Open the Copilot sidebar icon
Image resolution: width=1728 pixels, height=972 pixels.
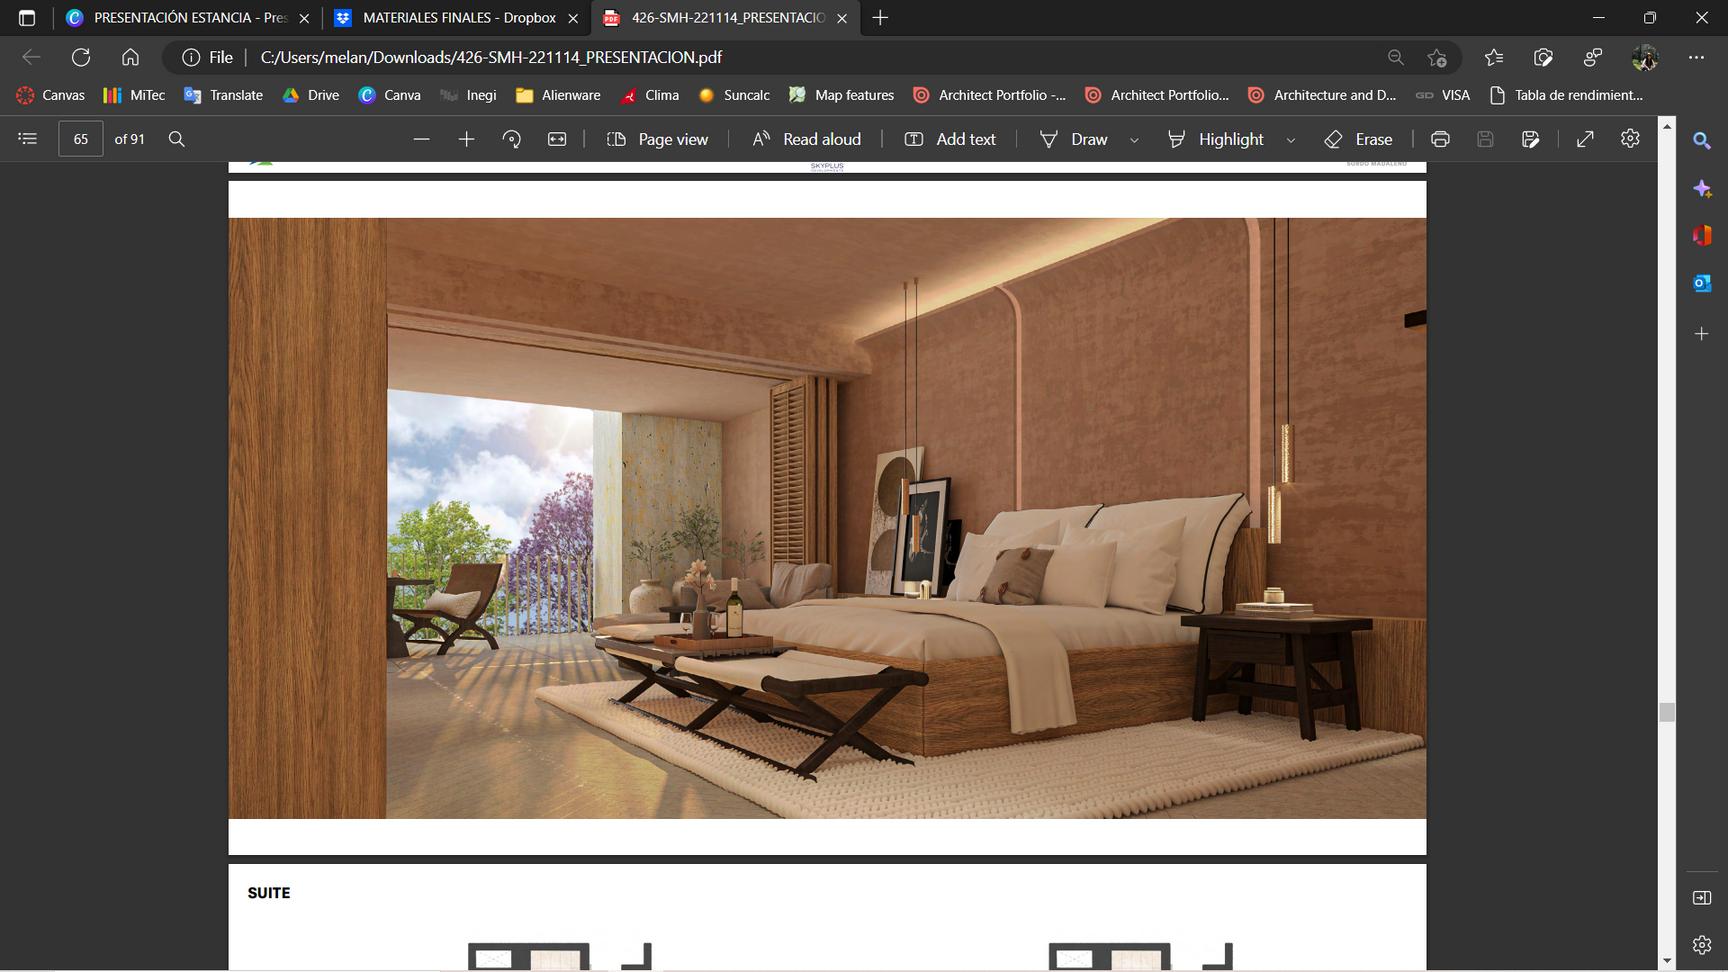[1702, 189]
